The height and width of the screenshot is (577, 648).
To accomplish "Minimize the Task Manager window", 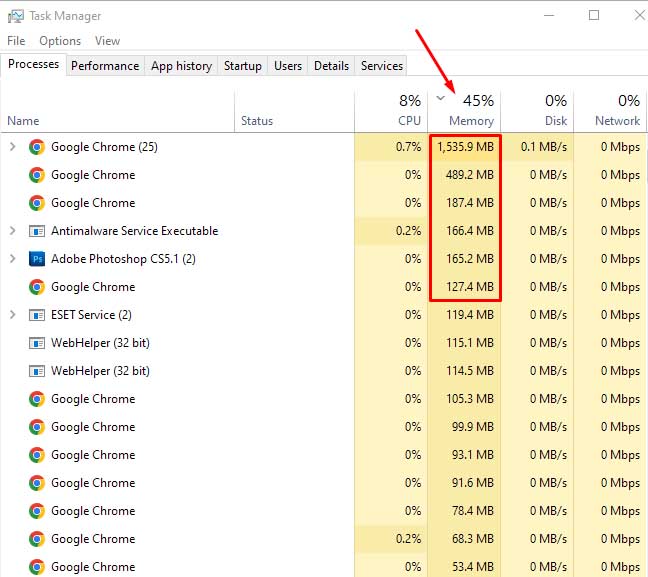I will pyautogui.click(x=549, y=16).
